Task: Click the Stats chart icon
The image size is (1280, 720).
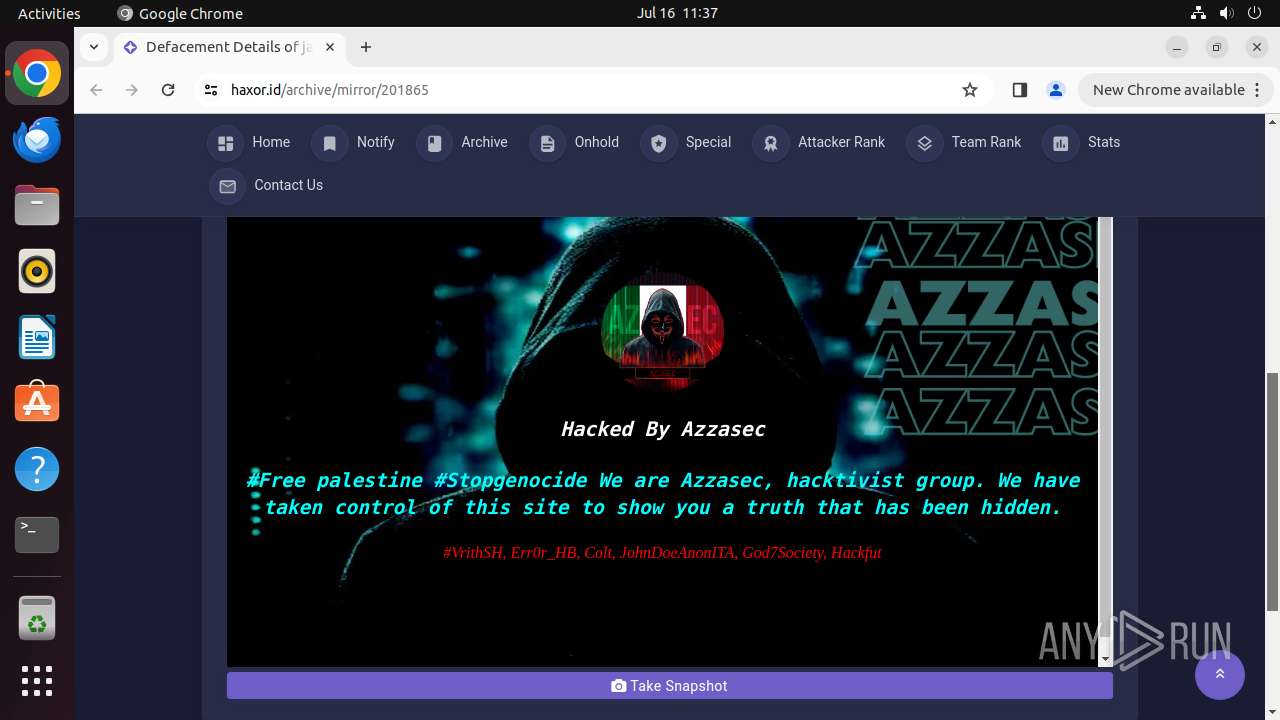Action: [x=1061, y=143]
